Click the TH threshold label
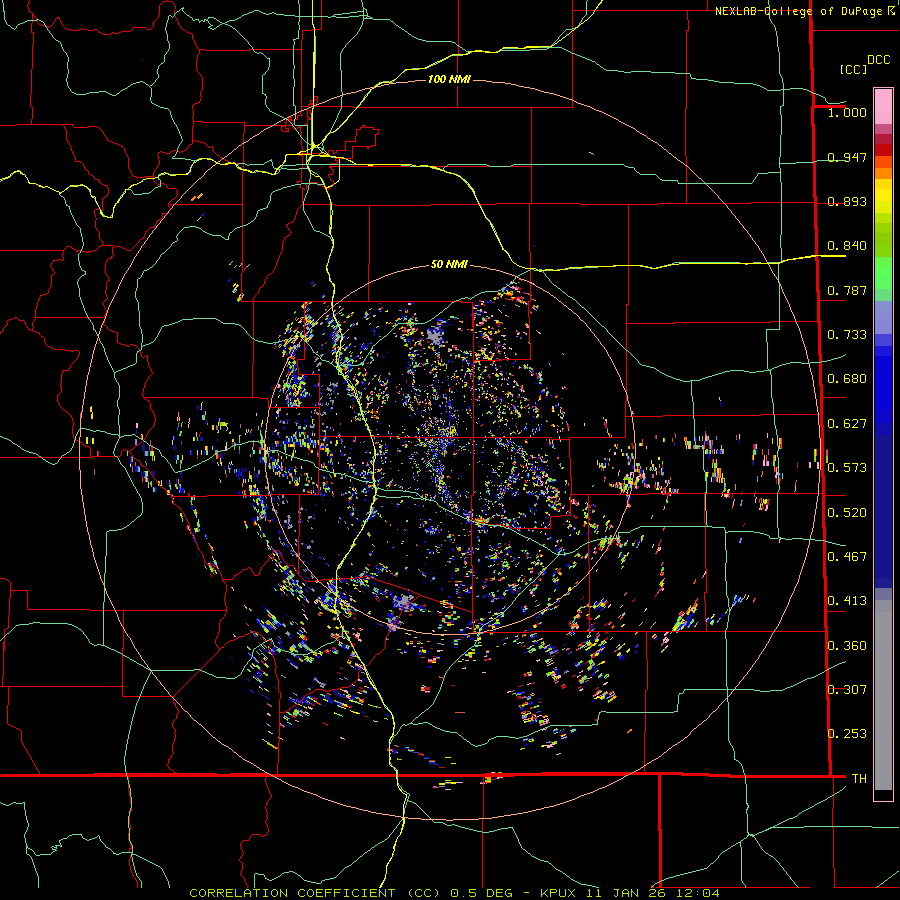Viewport: 900px width, 900px height. pyautogui.click(x=859, y=779)
